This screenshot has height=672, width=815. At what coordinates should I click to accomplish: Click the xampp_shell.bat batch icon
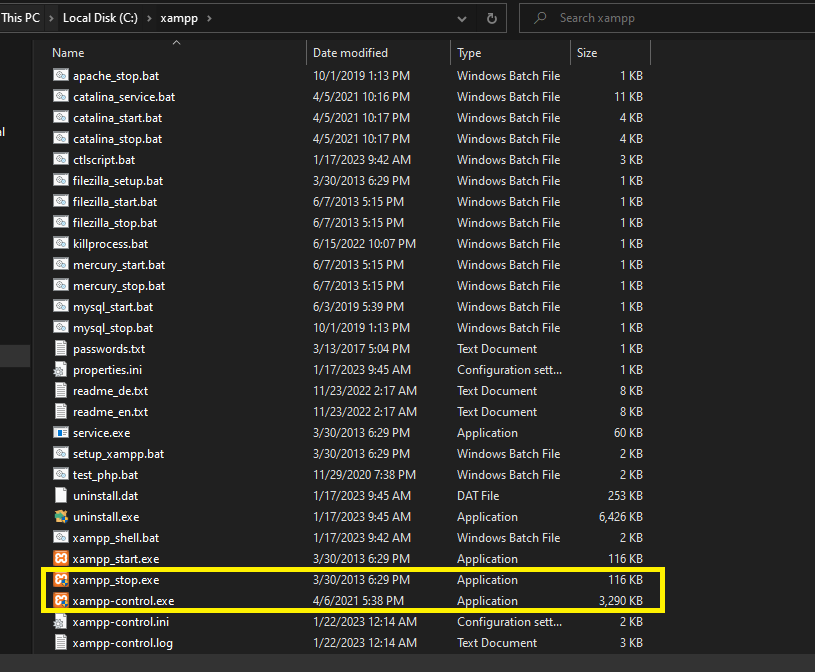[x=61, y=537]
